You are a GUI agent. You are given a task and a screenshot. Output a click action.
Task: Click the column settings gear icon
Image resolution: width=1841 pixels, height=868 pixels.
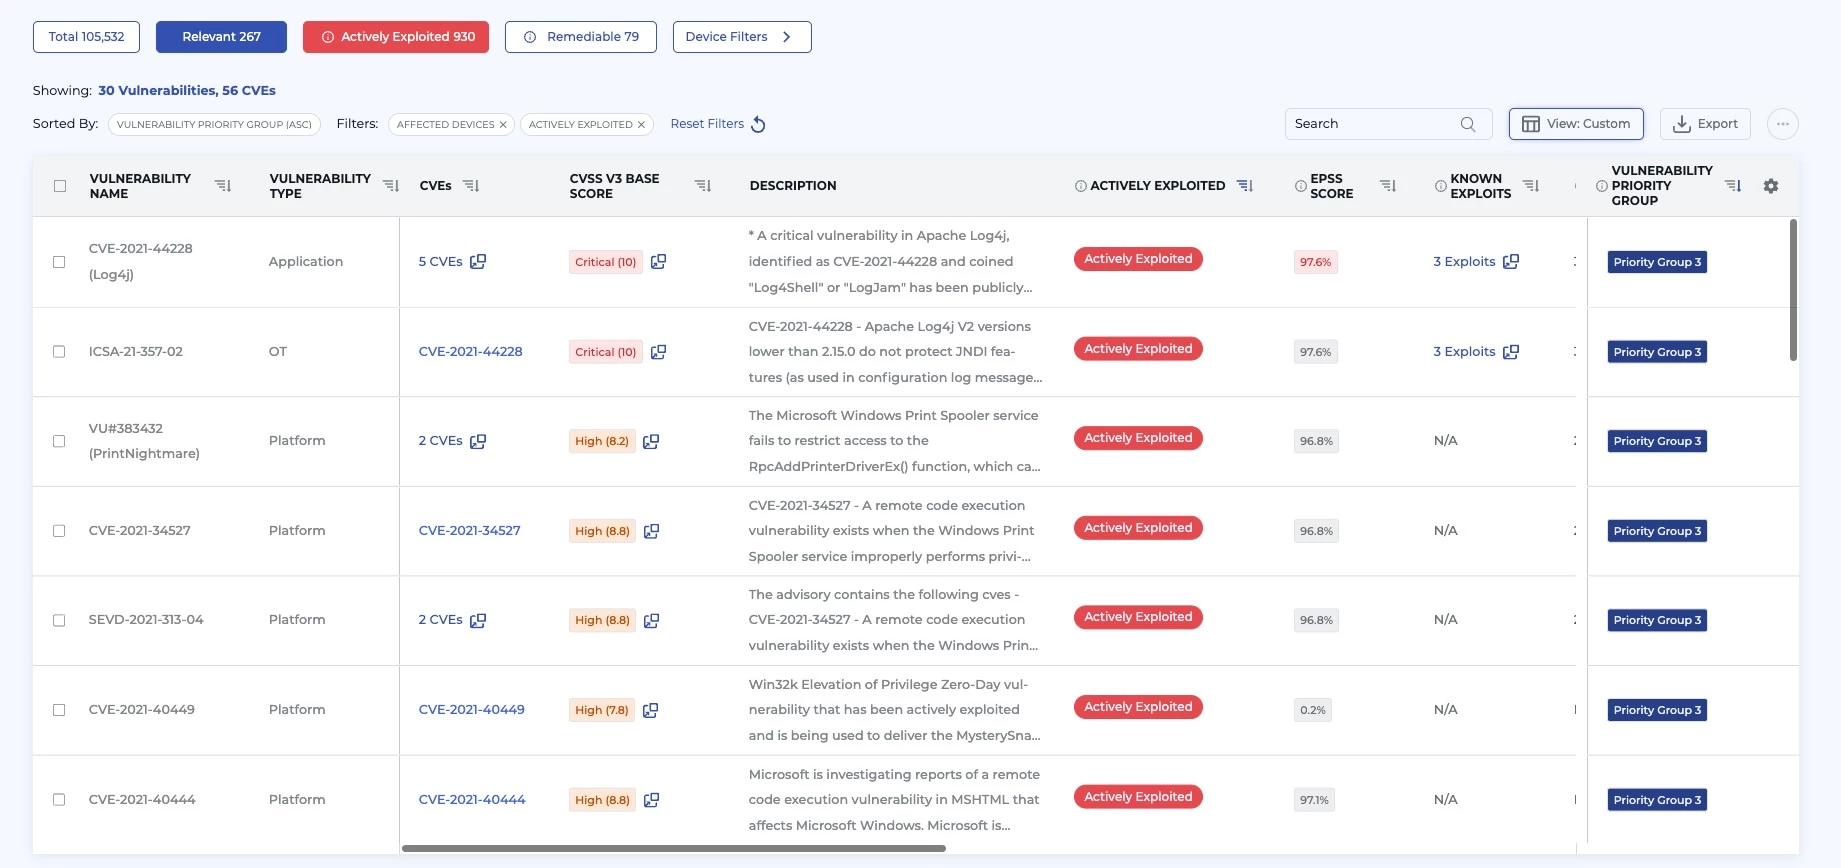[x=1770, y=186]
